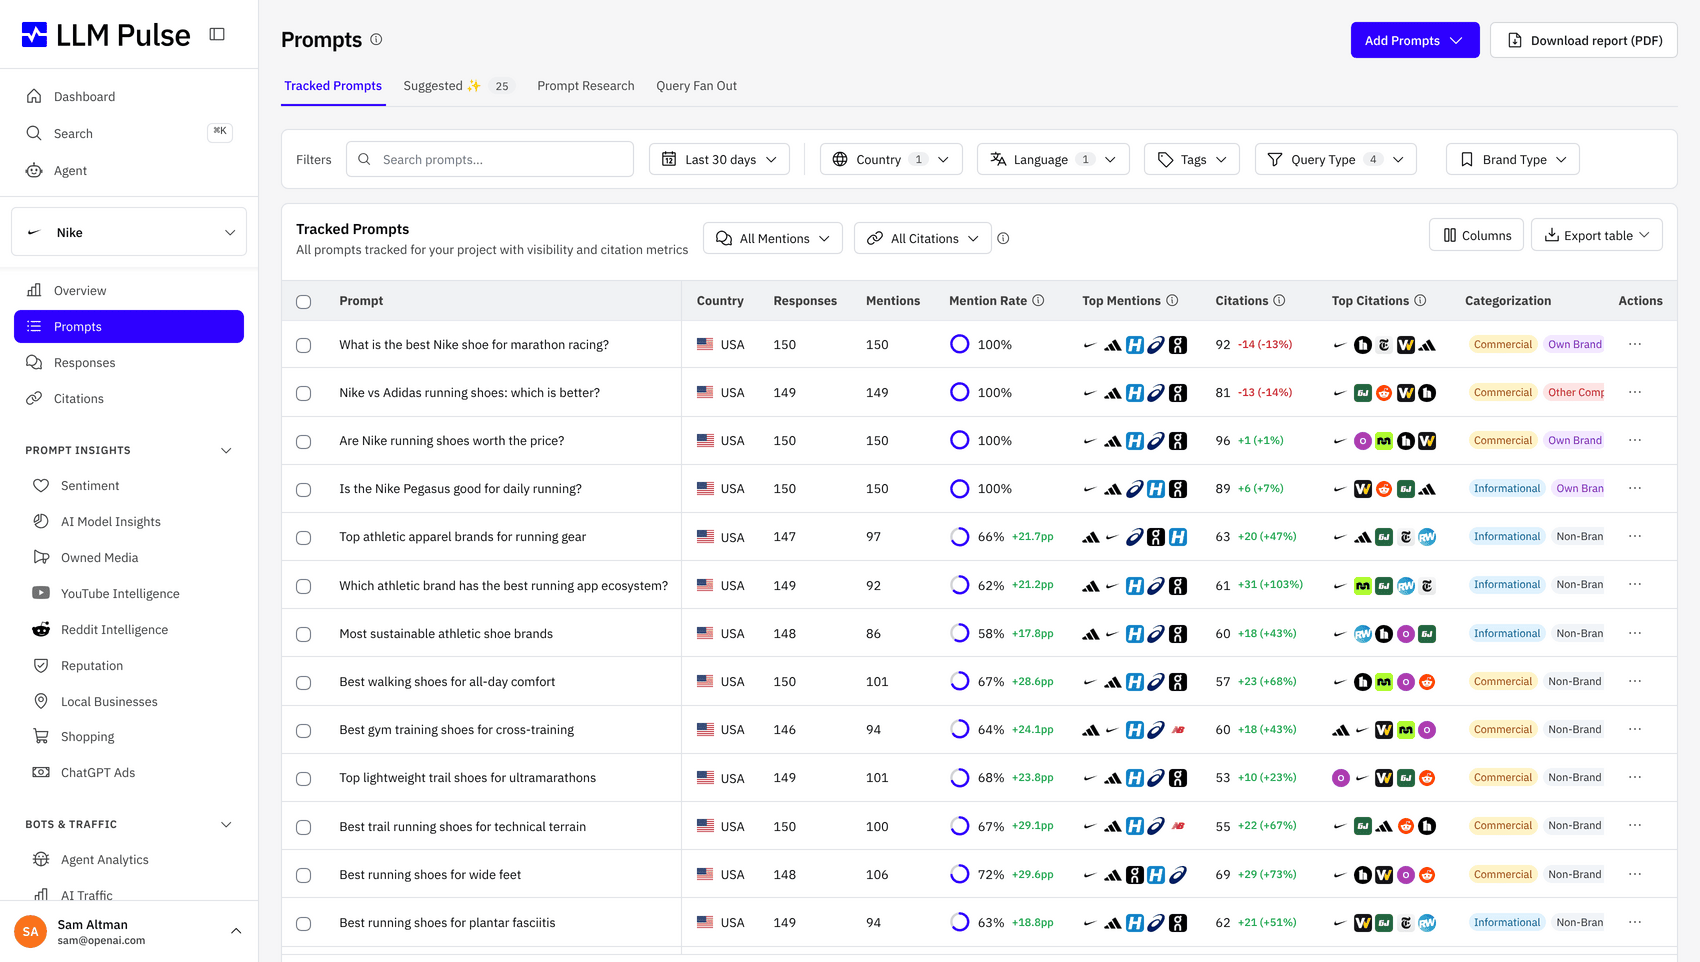Open the Agent robot icon
1700x962 pixels.
34,170
